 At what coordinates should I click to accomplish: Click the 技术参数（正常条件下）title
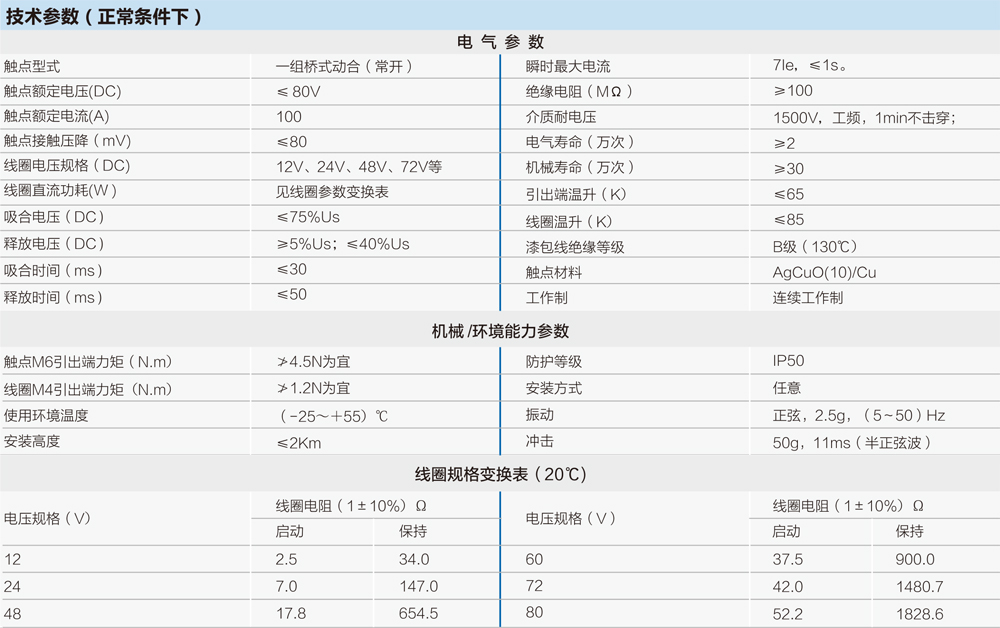click(x=105, y=16)
